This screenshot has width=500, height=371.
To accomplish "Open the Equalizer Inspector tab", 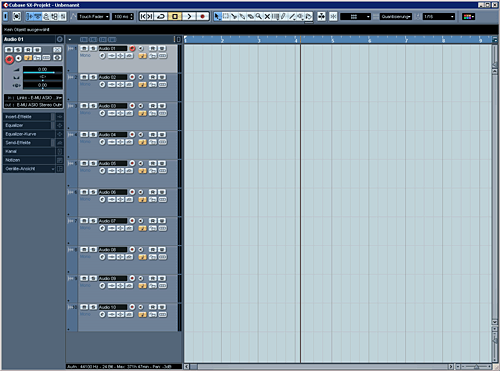I will click(27, 125).
